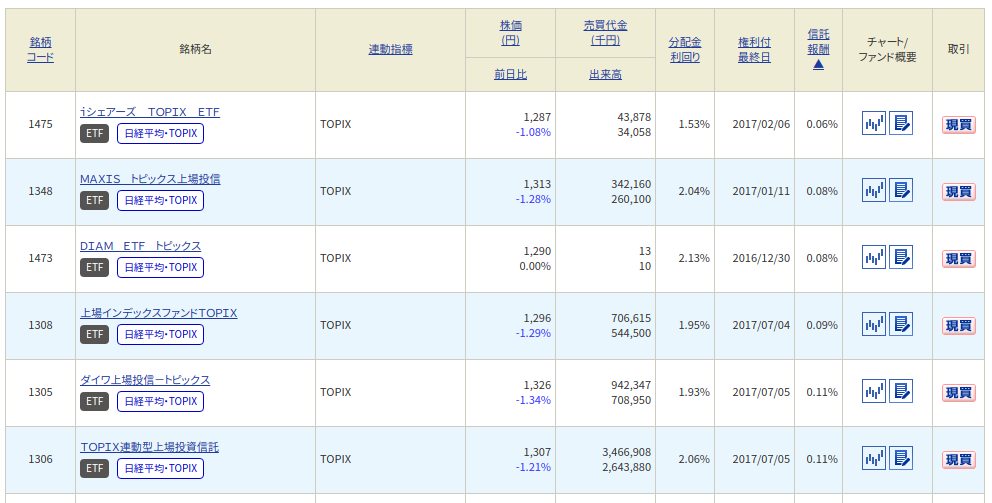Open fund overview icon in 1475 row
The width and height of the screenshot is (992, 503).
tap(901, 123)
